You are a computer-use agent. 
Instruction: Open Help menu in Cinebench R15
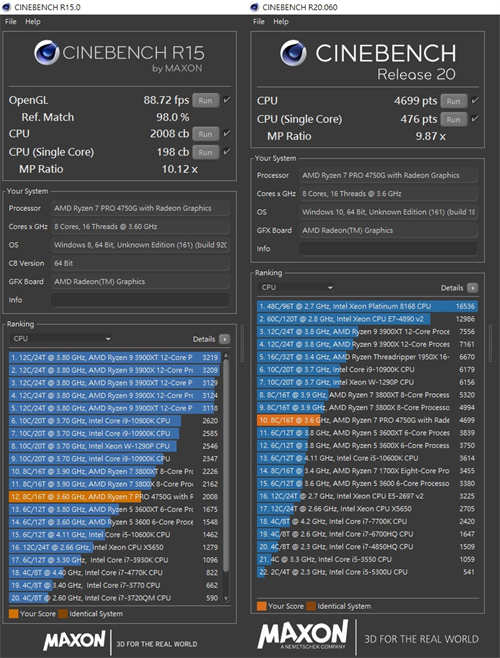click(33, 21)
